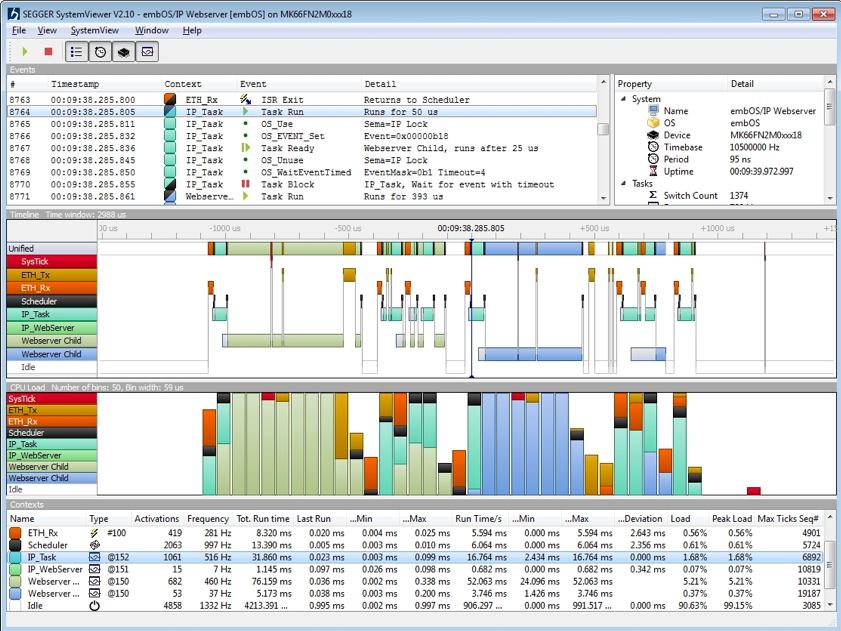The width and height of the screenshot is (841, 631).
Task: Sort contexts by Activations column header
Action: tap(156, 519)
